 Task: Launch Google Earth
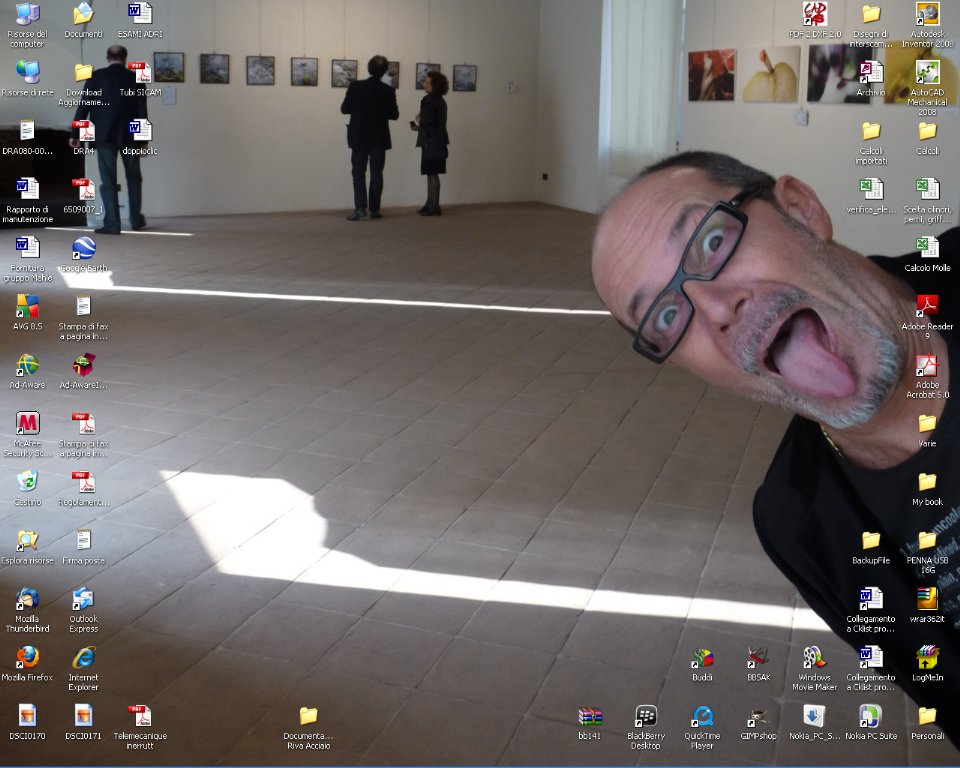(83, 250)
